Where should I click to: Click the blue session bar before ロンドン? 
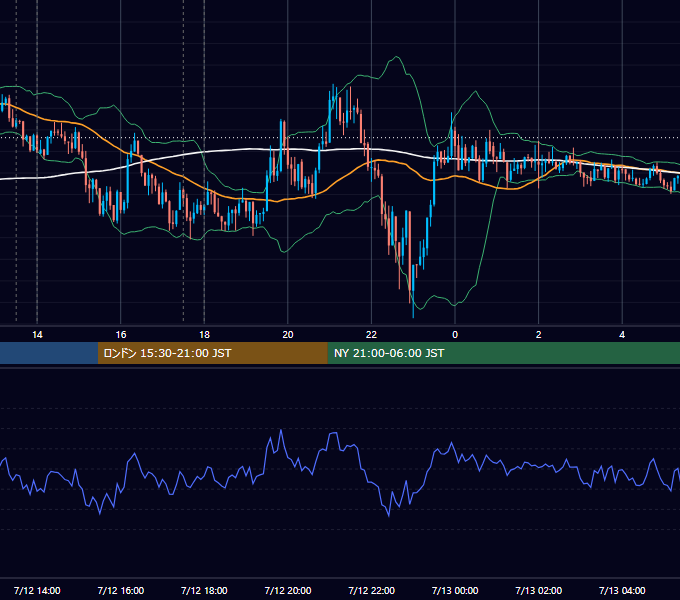49,353
